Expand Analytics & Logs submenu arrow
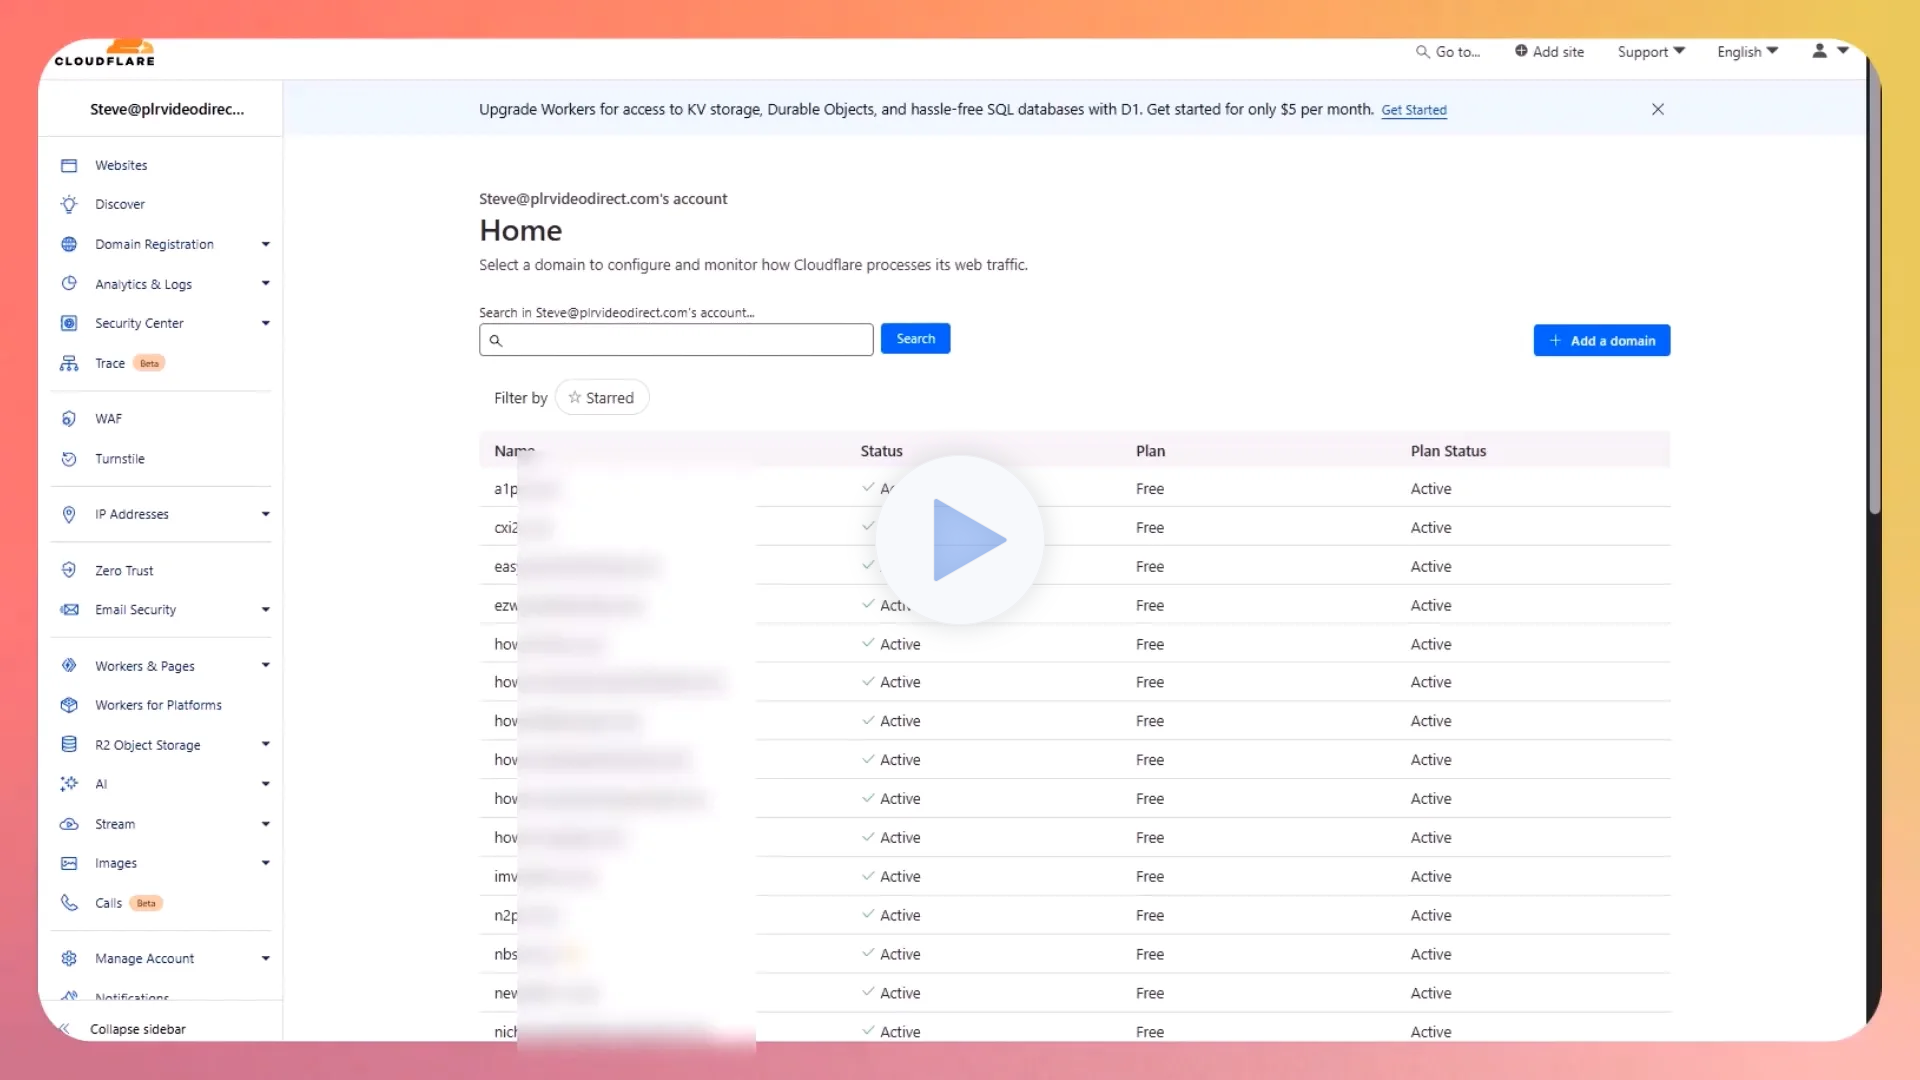 pyautogui.click(x=266, y=284)
